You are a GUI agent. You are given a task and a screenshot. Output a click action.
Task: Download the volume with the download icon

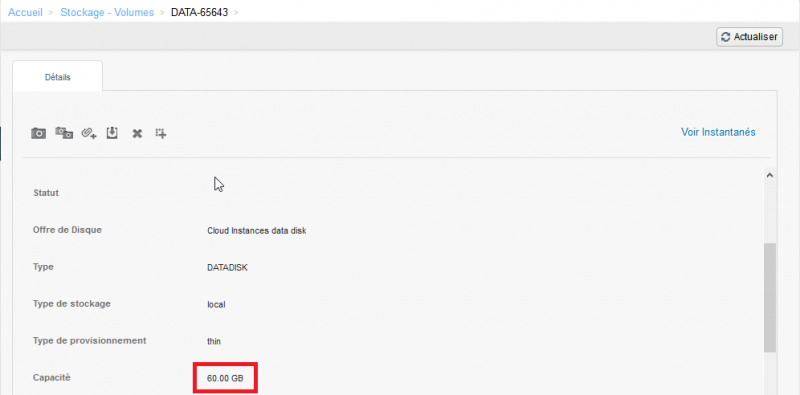(x=112, y=133)
